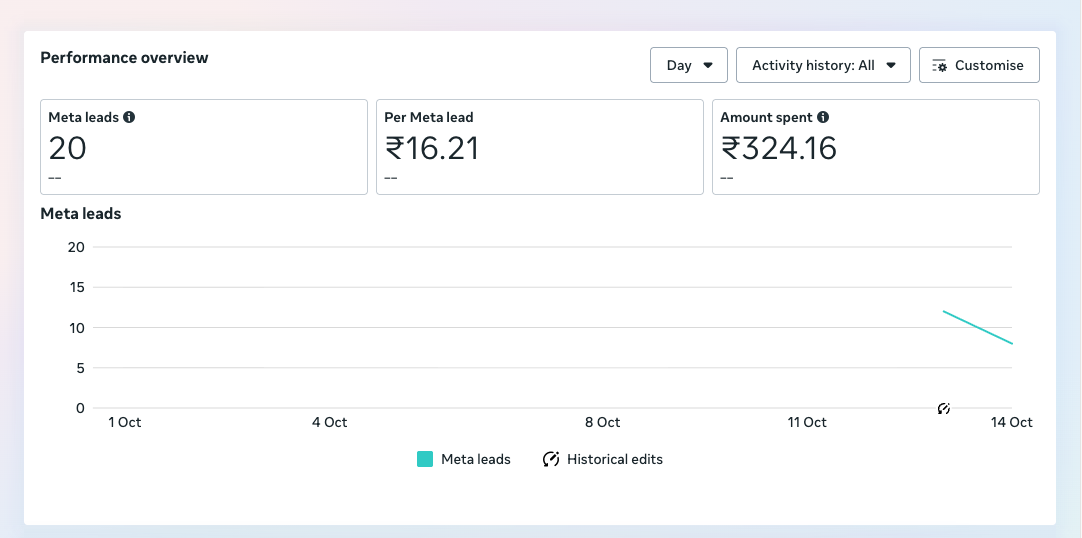Select the Meta leads metric card showing 20
The image size is (1082, 538).
click(204, 147)
